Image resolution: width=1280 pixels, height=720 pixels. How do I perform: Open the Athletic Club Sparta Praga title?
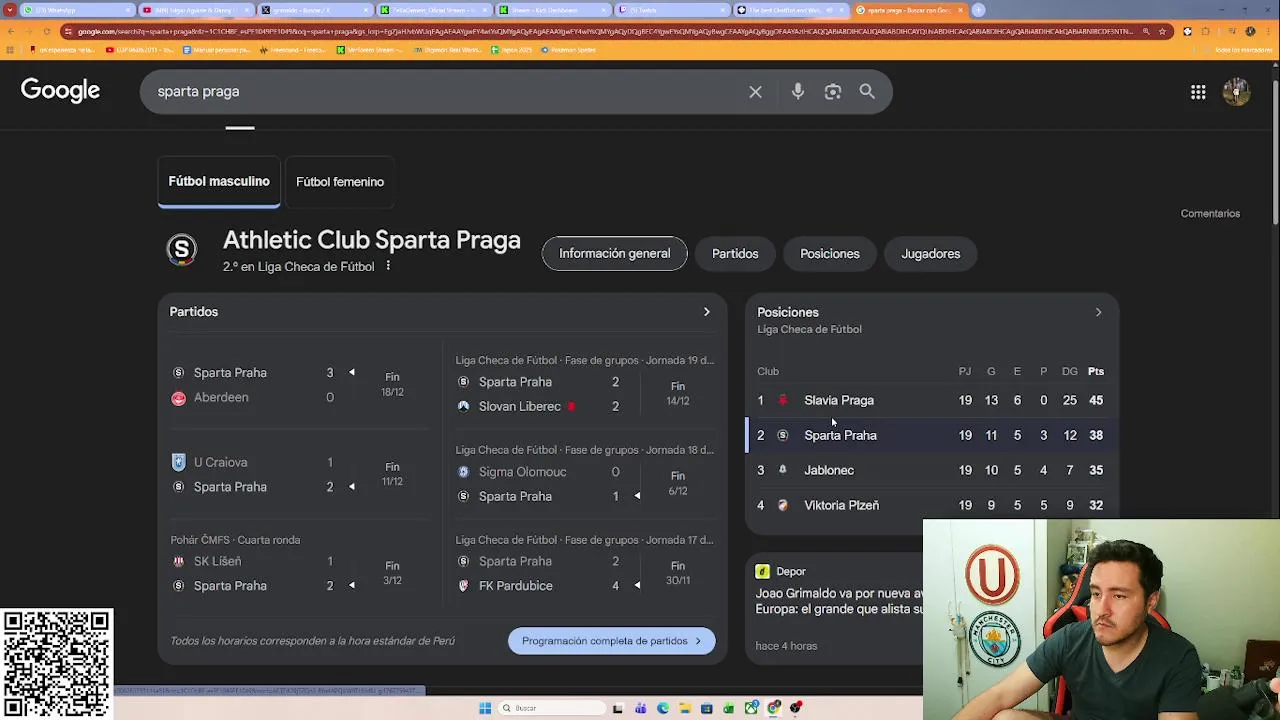click(372, 240)
